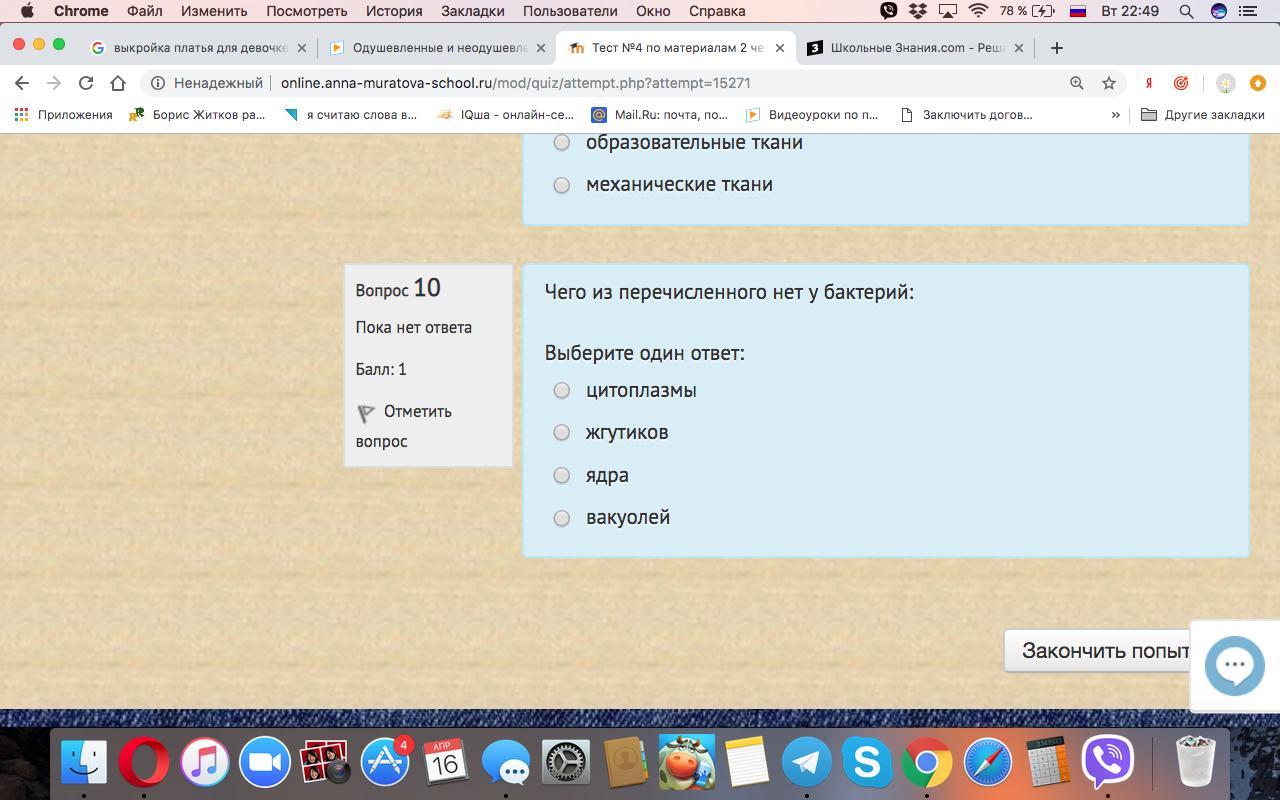Reload the page in Chrome

(86, 83)
